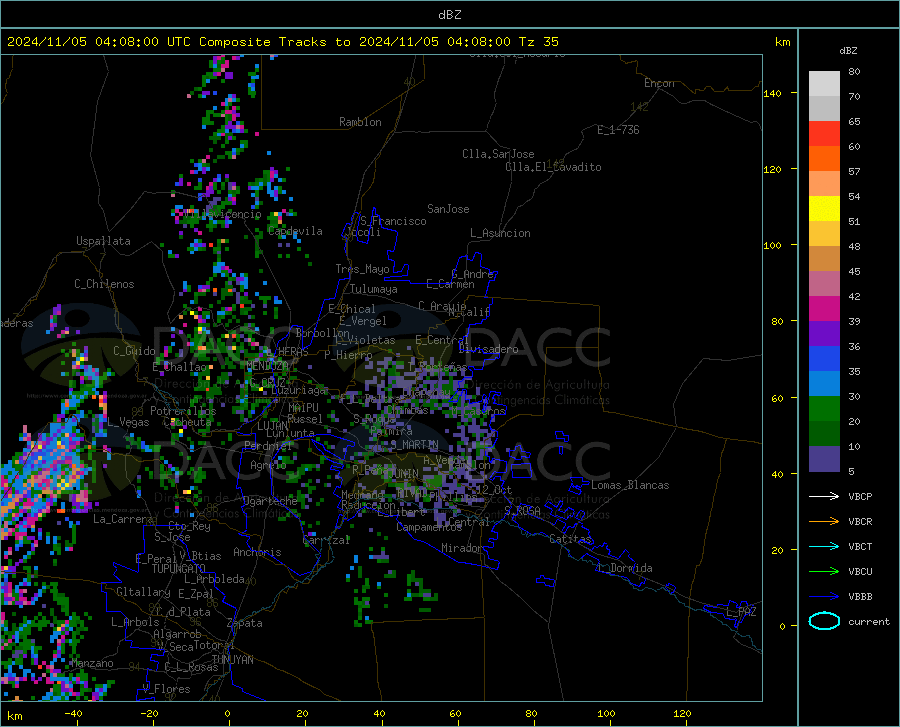Click the blue 36 dBZ legend swatch

pyautogui.click(x=824, y=359)
